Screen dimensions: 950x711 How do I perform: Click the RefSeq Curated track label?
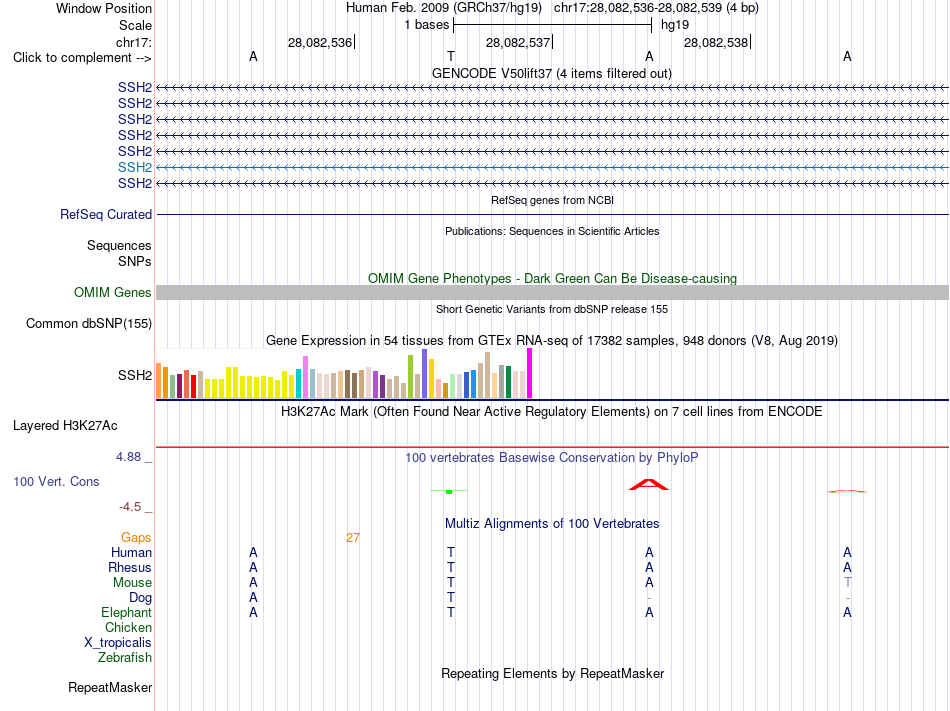click(x=106, y=214)
